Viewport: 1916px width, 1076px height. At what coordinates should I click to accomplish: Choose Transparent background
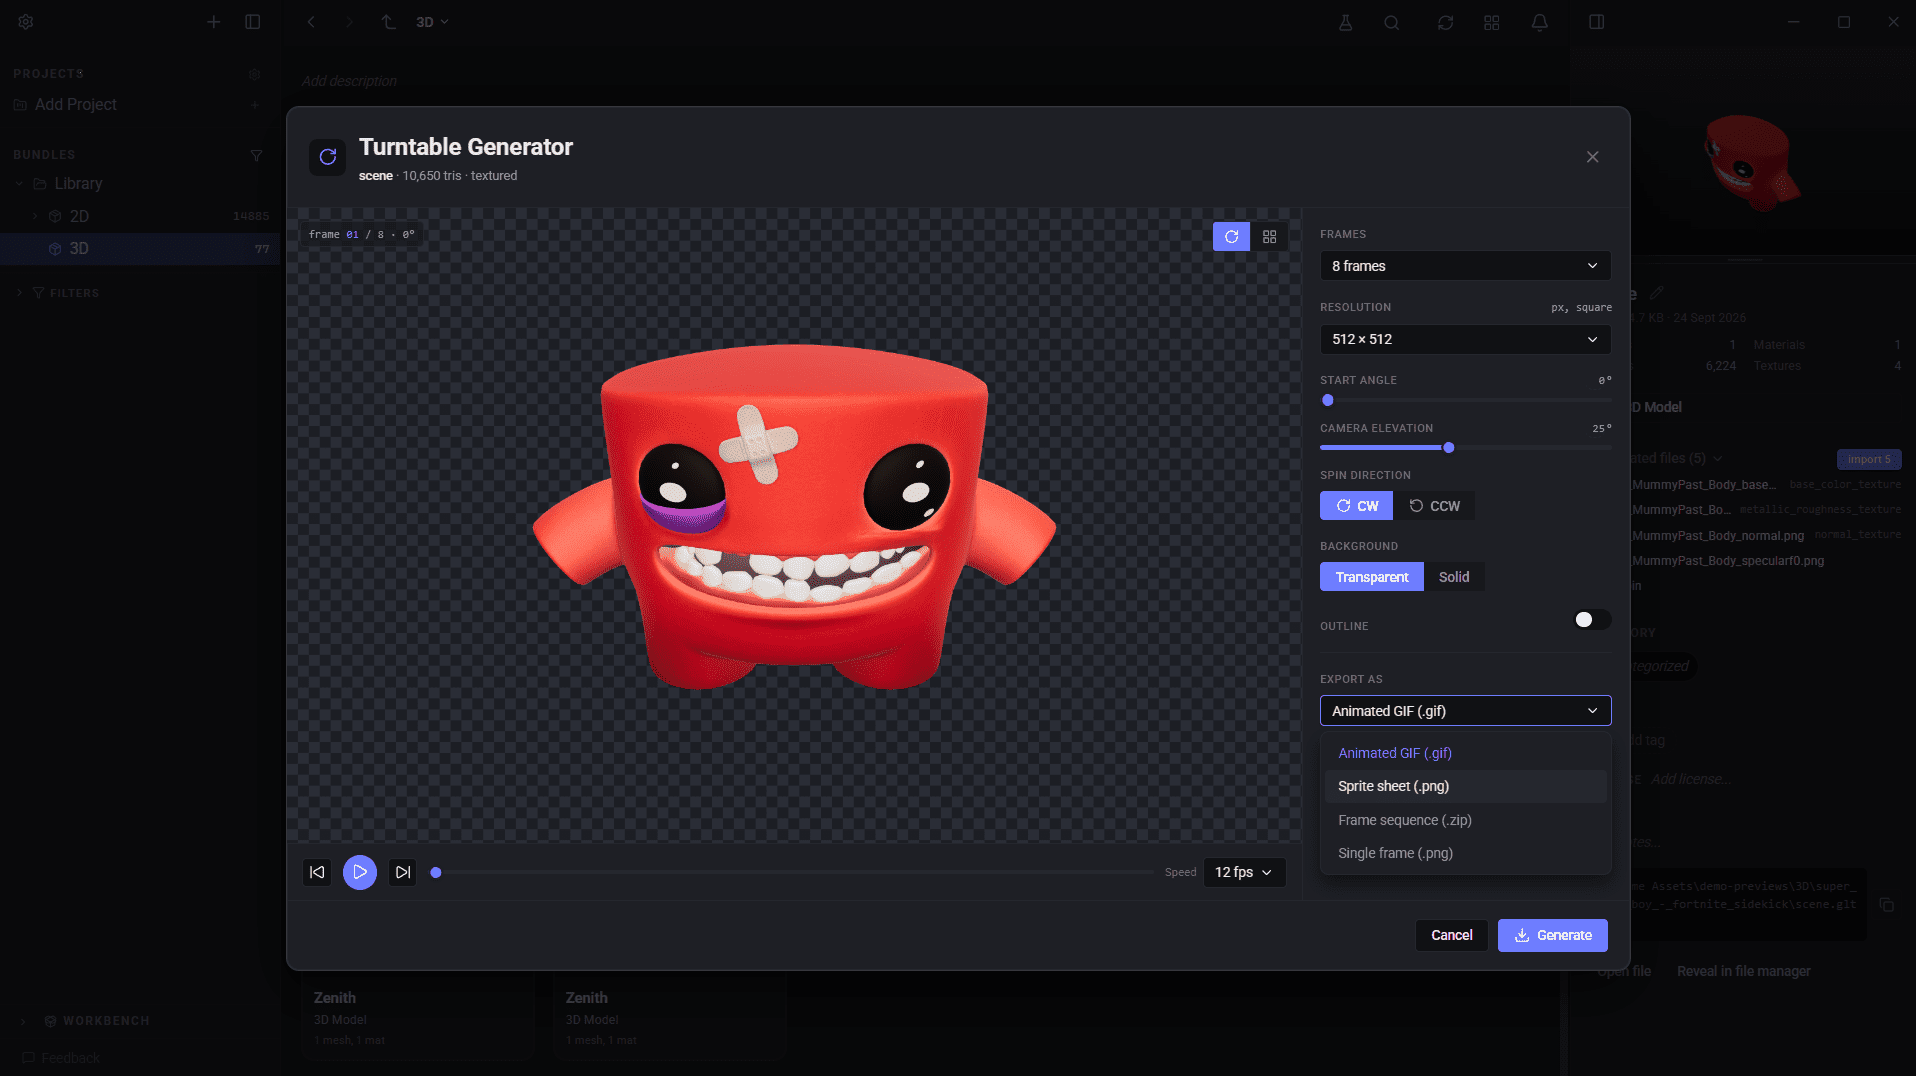click(x=1371, y=577)
